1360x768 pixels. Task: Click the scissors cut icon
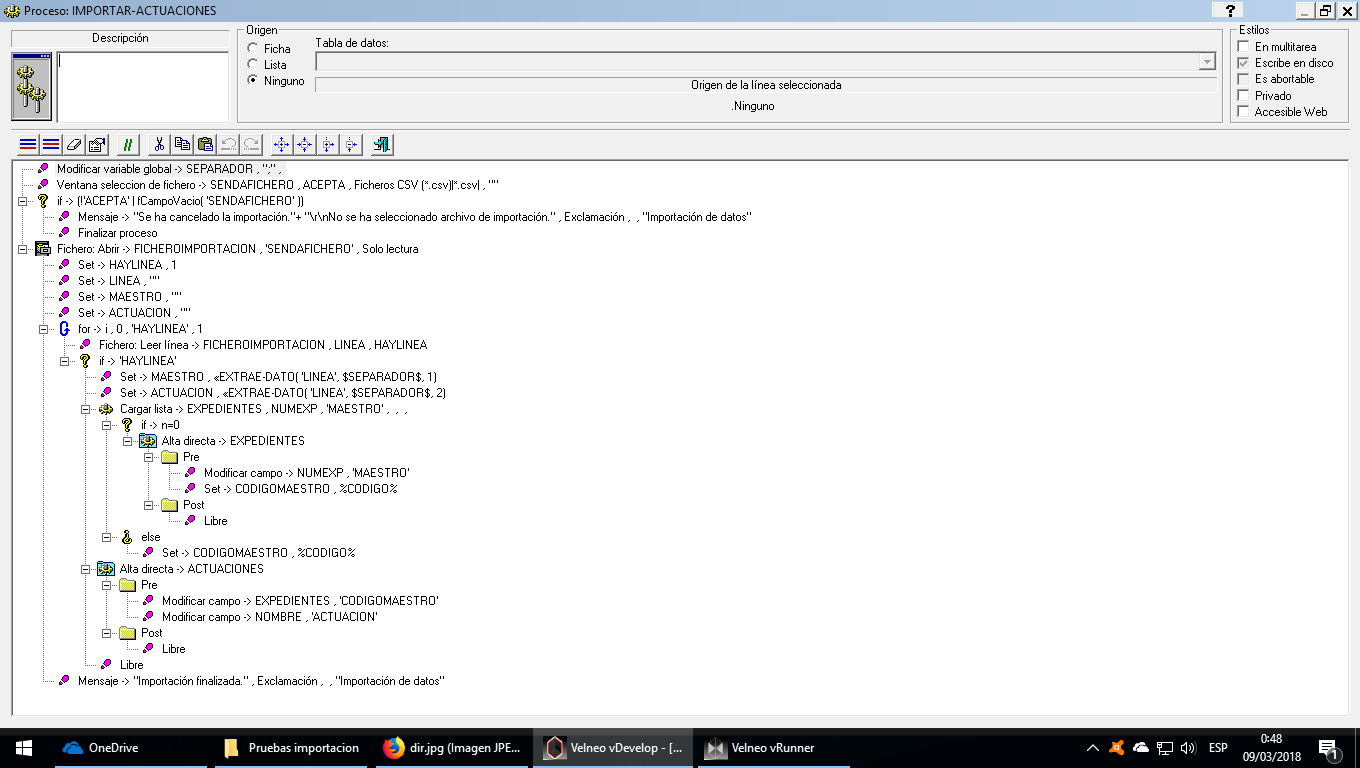[x=158, y=145]
